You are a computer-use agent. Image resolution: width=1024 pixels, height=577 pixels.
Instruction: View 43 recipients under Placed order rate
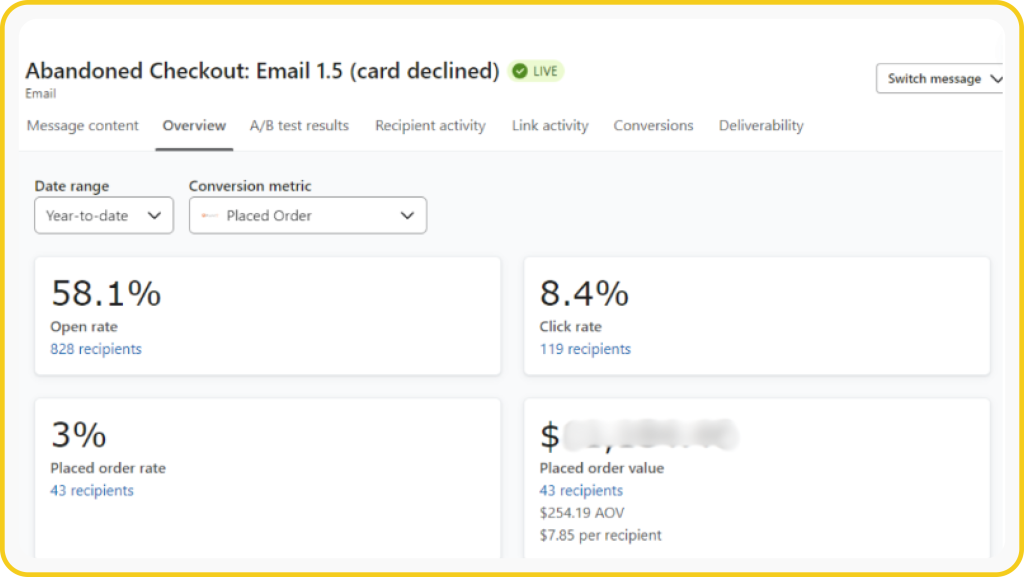click(92, 491)
